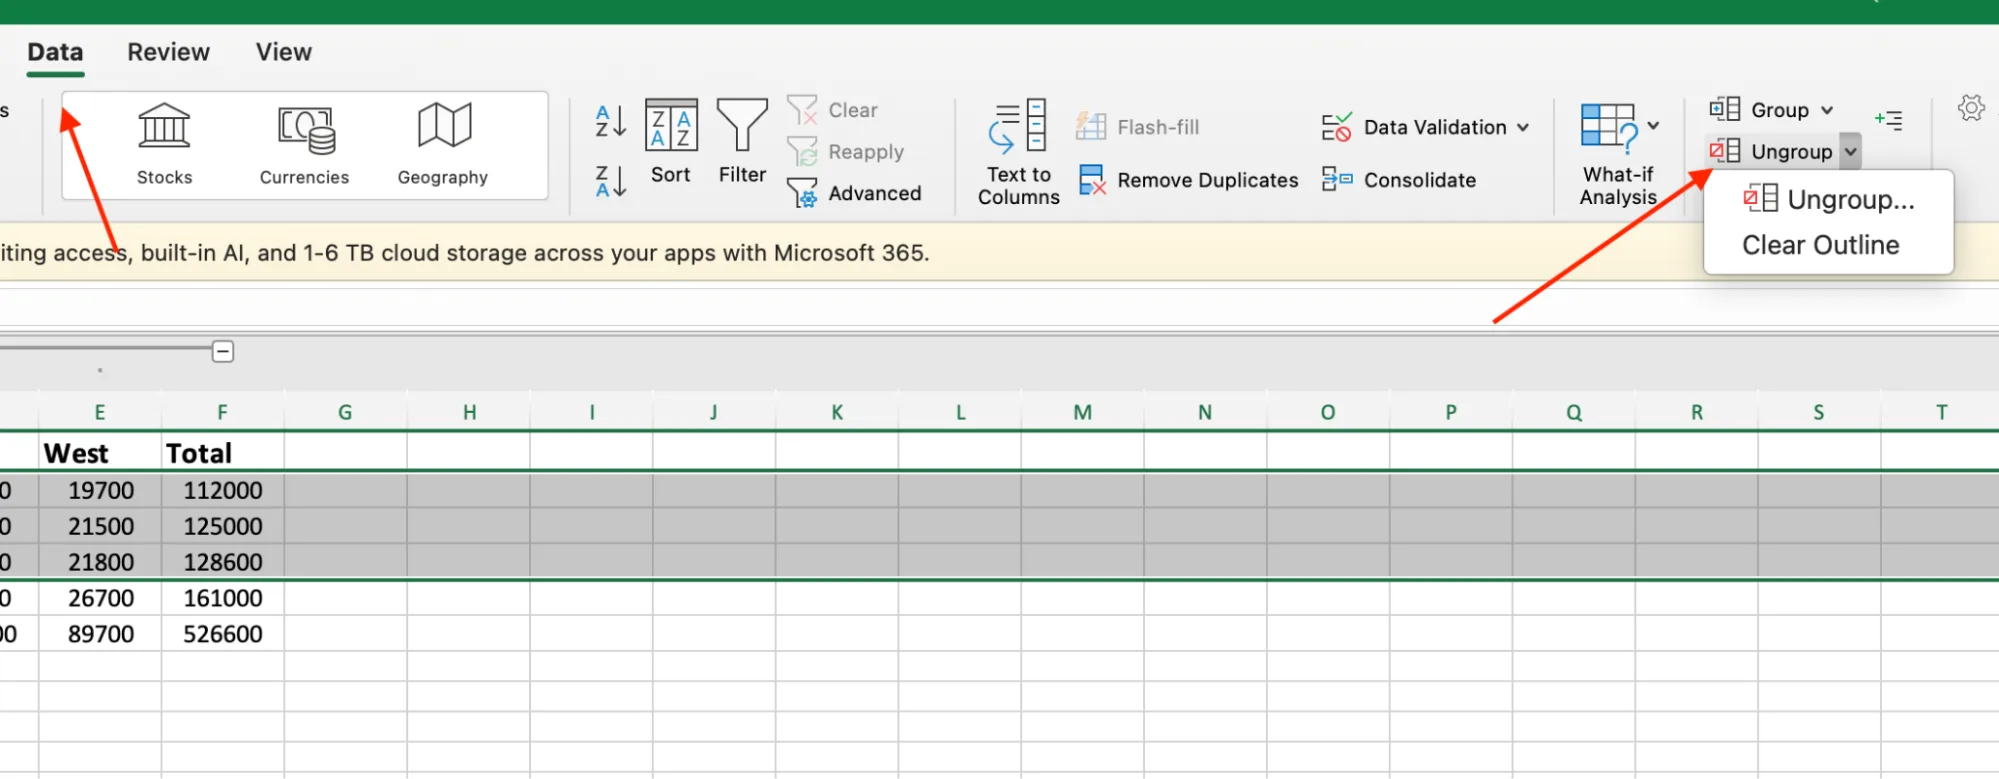Collapse the column outline minus button

pyautogui.click(x=223, y=351)
